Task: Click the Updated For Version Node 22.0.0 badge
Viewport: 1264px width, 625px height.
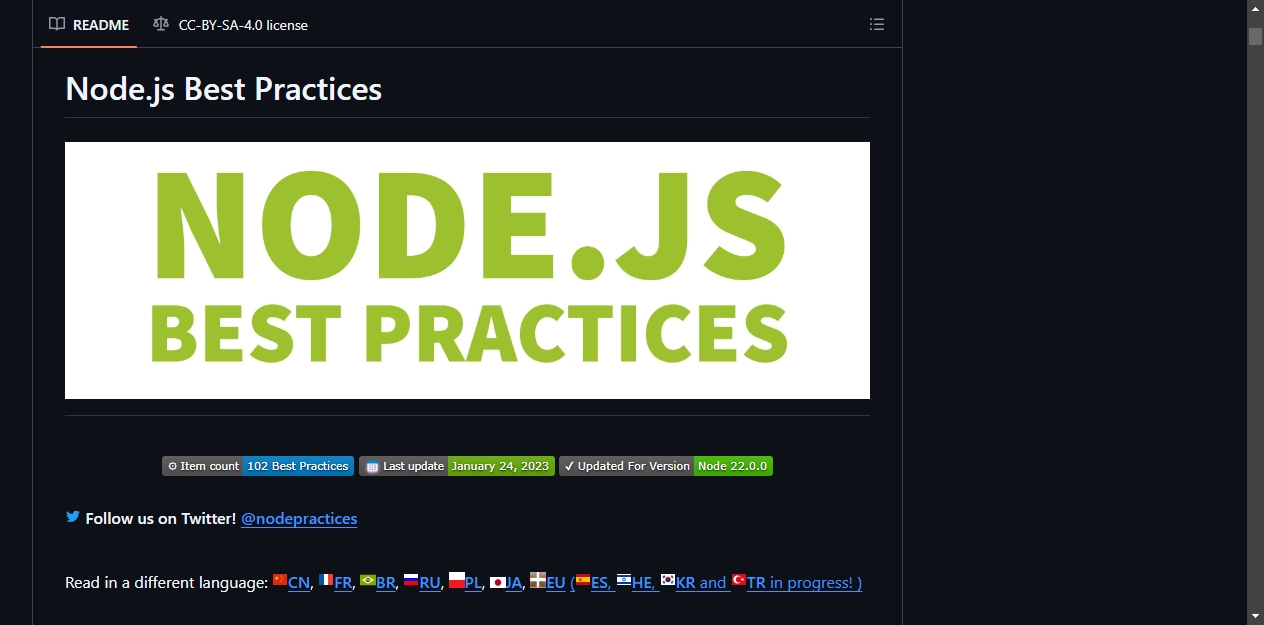Action: coord(666,466)
